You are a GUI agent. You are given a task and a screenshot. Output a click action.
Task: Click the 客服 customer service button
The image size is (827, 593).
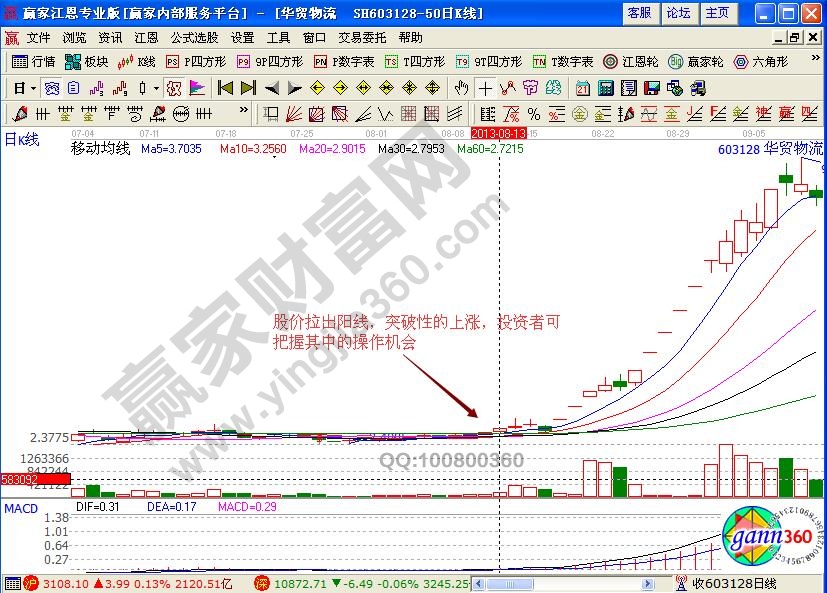pyautogui.click(x=639, y=13)
